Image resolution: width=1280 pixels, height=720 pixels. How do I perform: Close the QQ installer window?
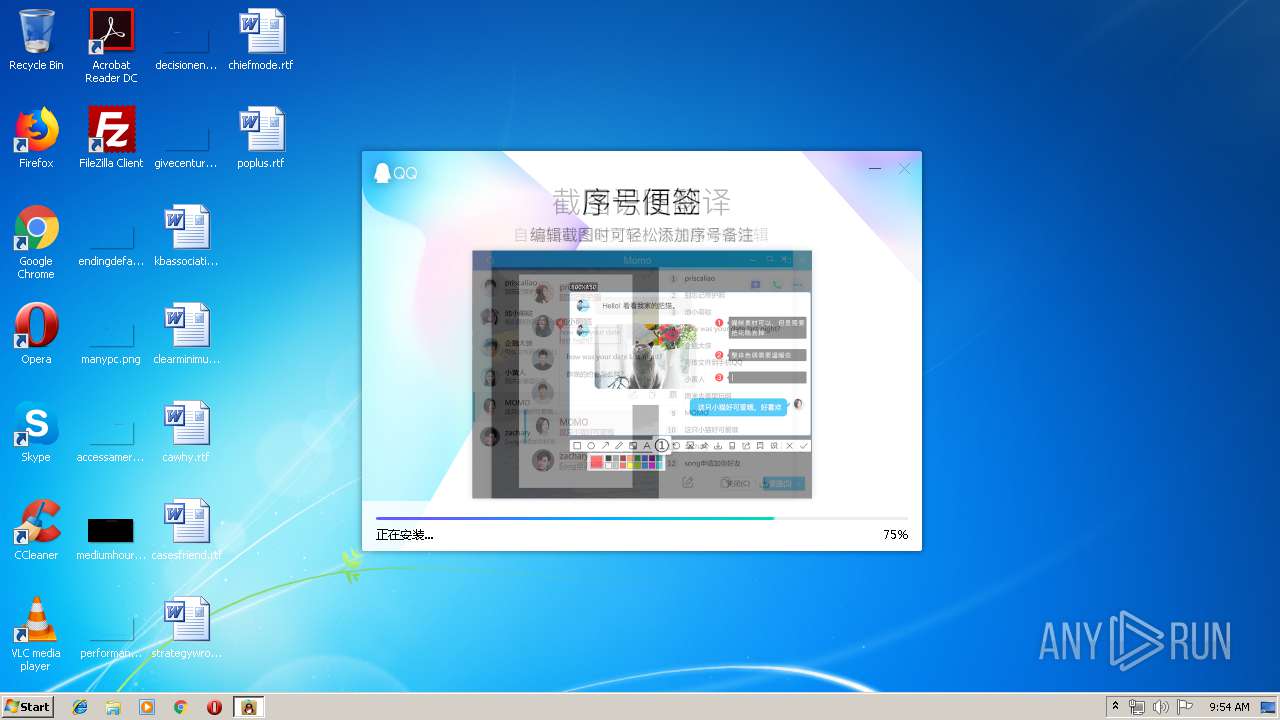click(904, 169)
